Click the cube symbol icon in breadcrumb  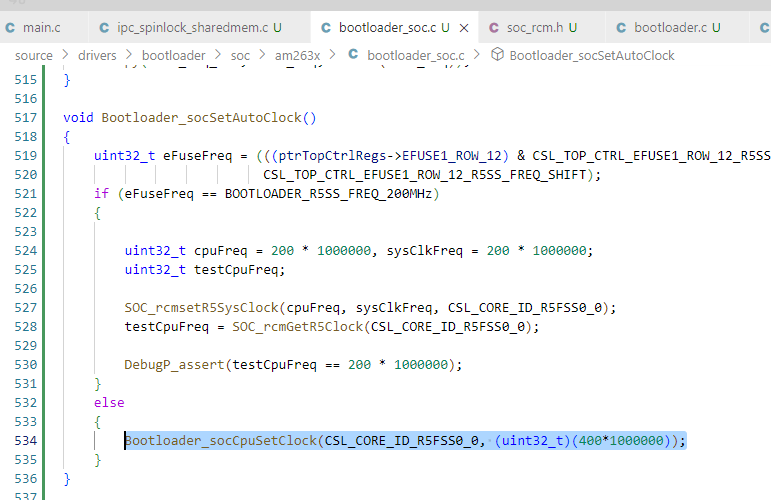click(x=497, y=55)
